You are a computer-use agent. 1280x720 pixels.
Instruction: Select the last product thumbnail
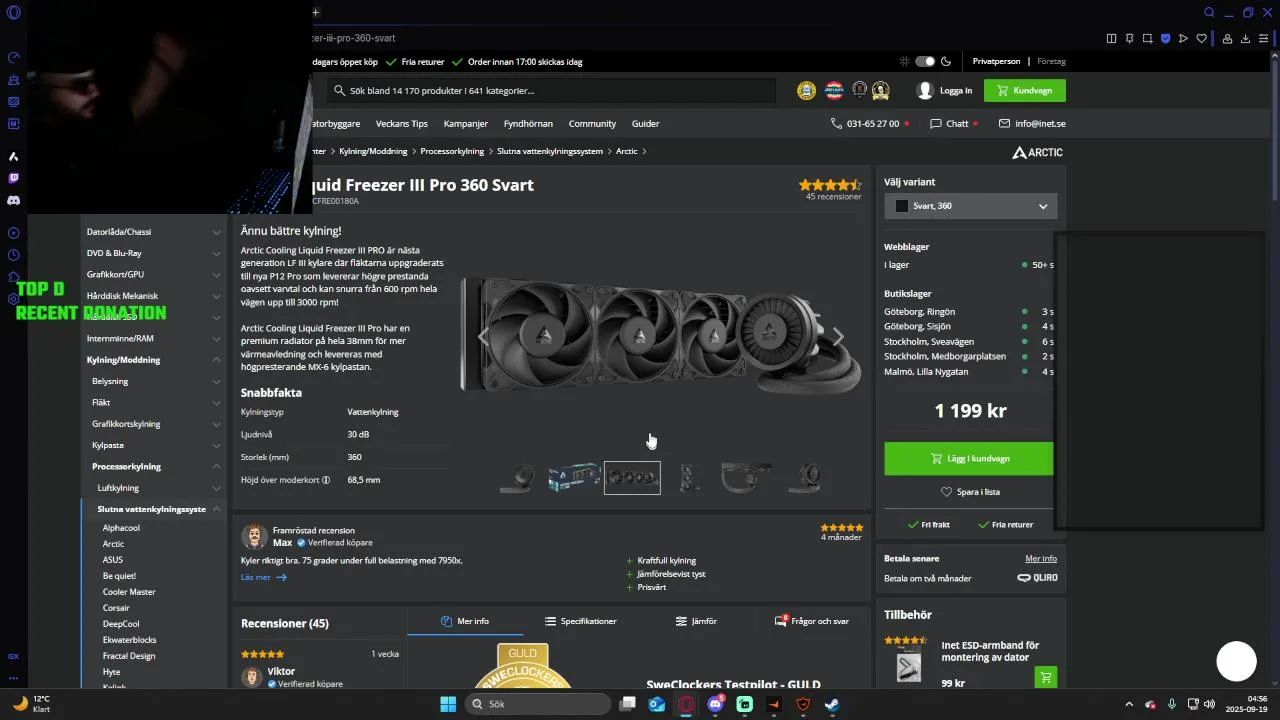point(803,477)
